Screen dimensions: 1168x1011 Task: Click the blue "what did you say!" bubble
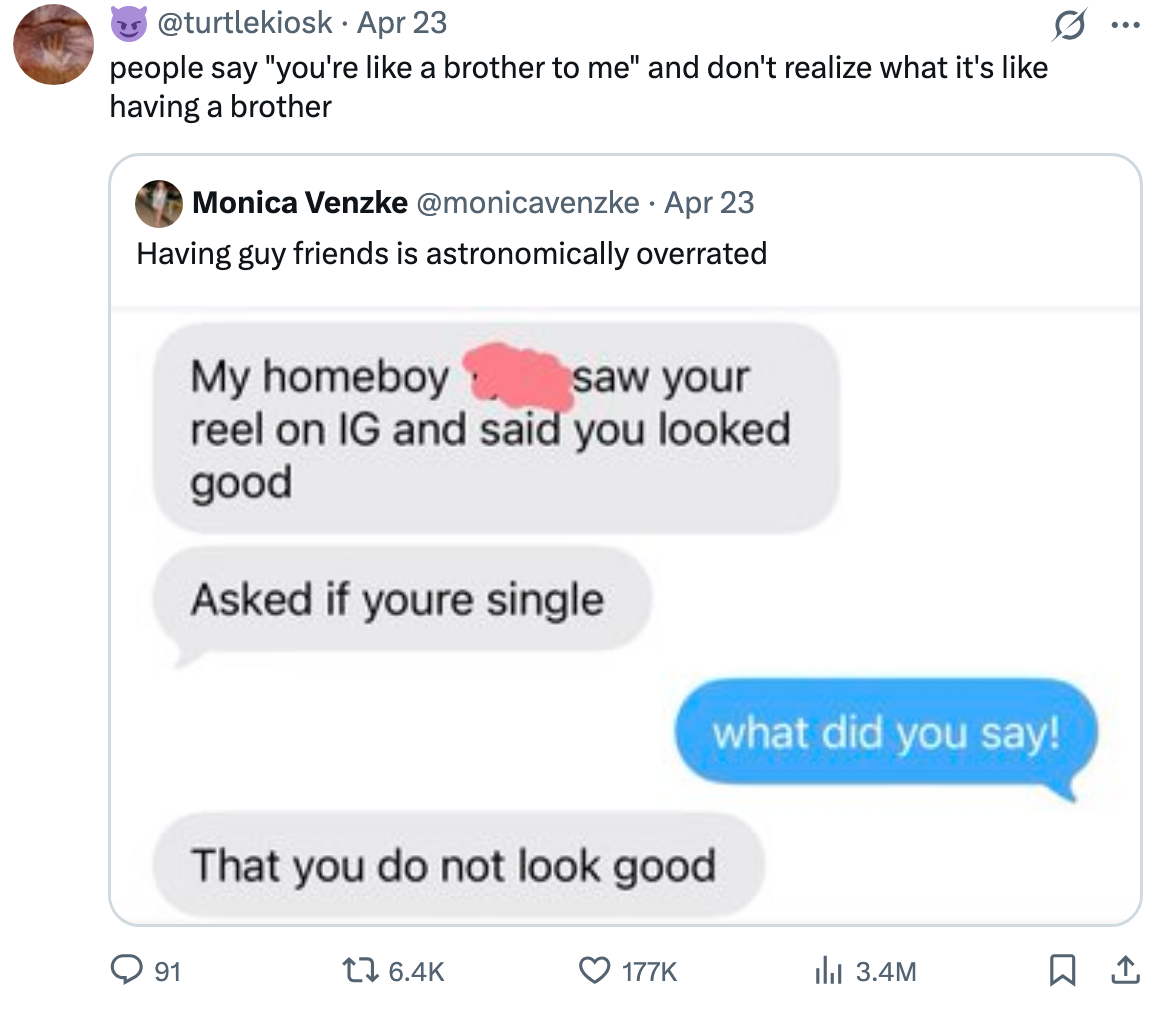tap(885, 735)
